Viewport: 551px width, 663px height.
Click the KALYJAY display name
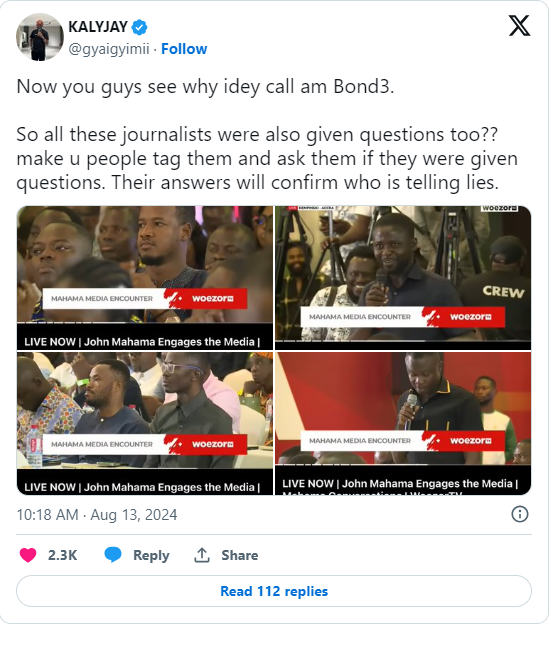click(x=98, y=27)
